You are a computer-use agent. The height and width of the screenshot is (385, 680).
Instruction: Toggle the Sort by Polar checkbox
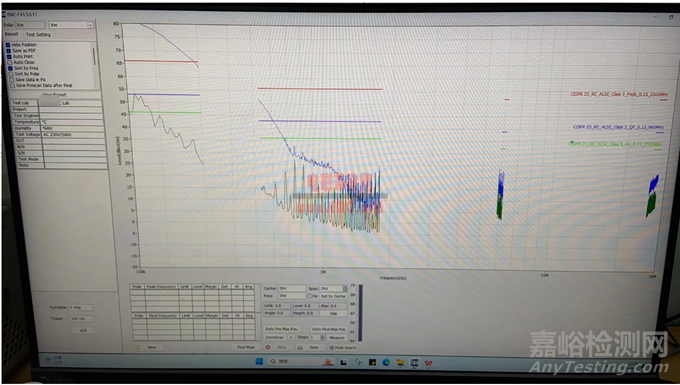(12, 74)
